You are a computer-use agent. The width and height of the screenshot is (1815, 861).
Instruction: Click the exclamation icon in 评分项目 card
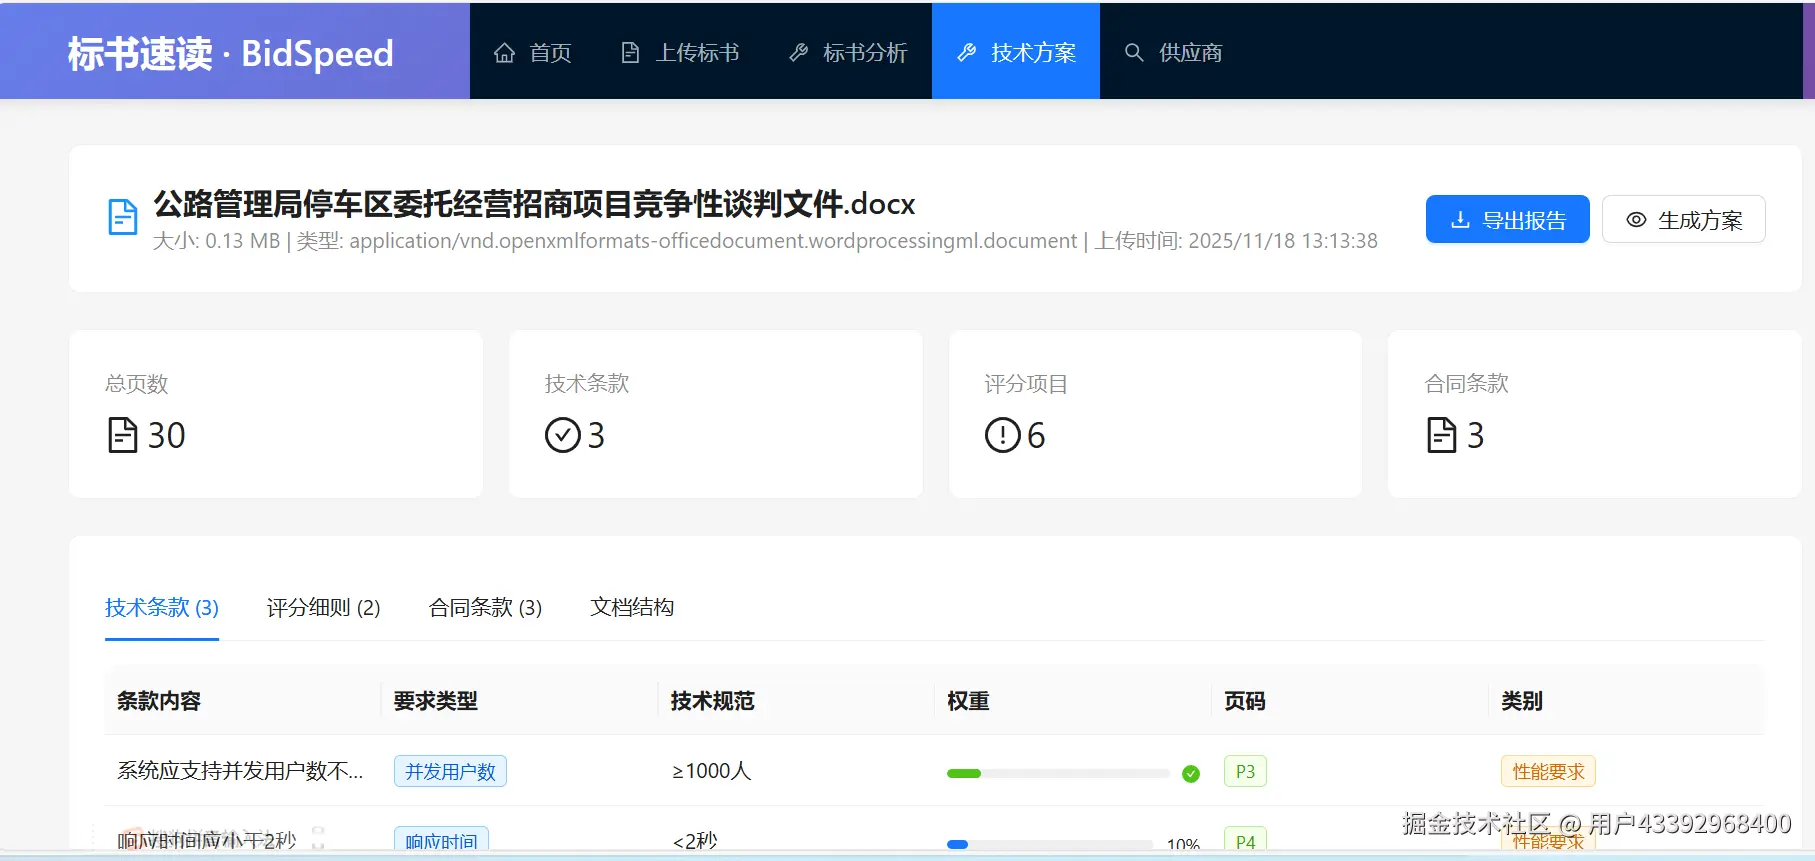[1002, 435]
